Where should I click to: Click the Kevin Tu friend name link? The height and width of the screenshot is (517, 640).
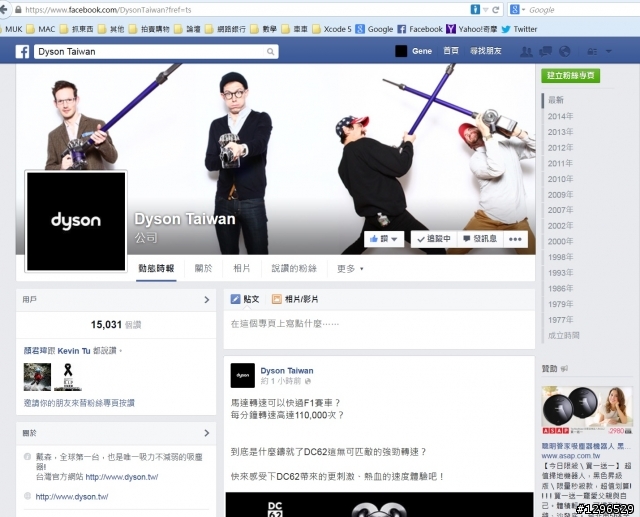(x=74, y=351)
